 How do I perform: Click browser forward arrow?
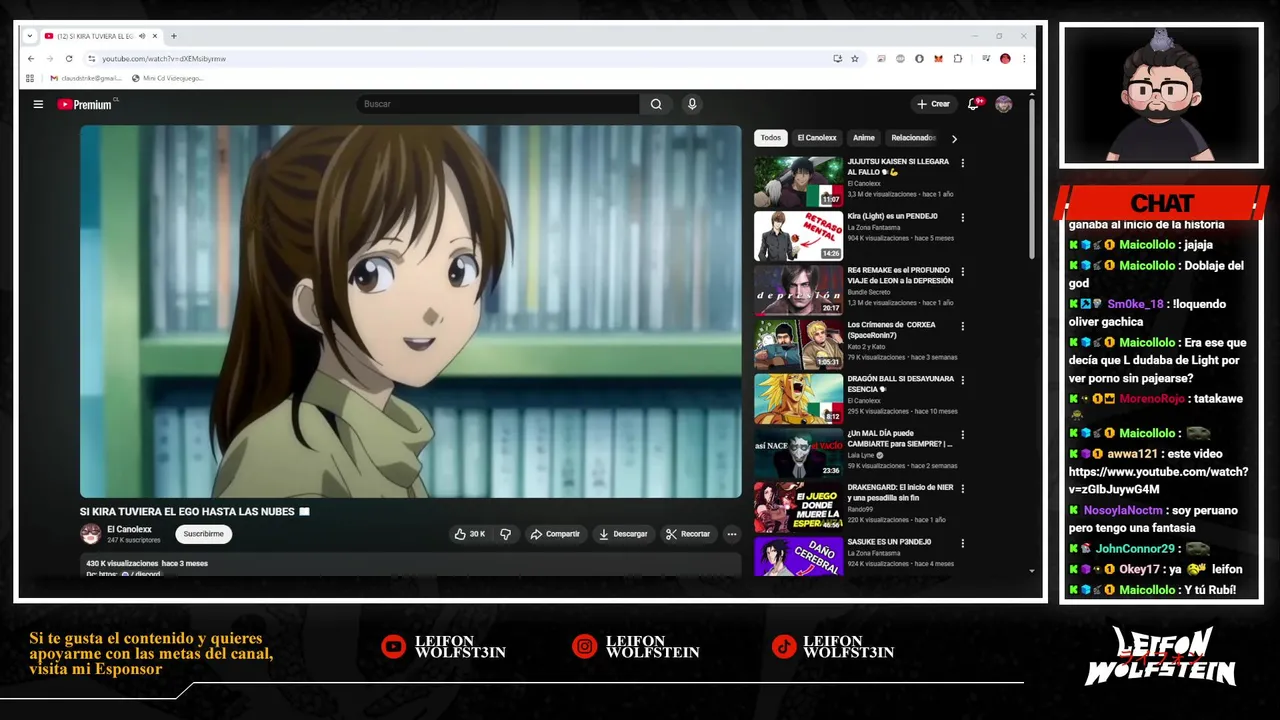coord(49,59)
